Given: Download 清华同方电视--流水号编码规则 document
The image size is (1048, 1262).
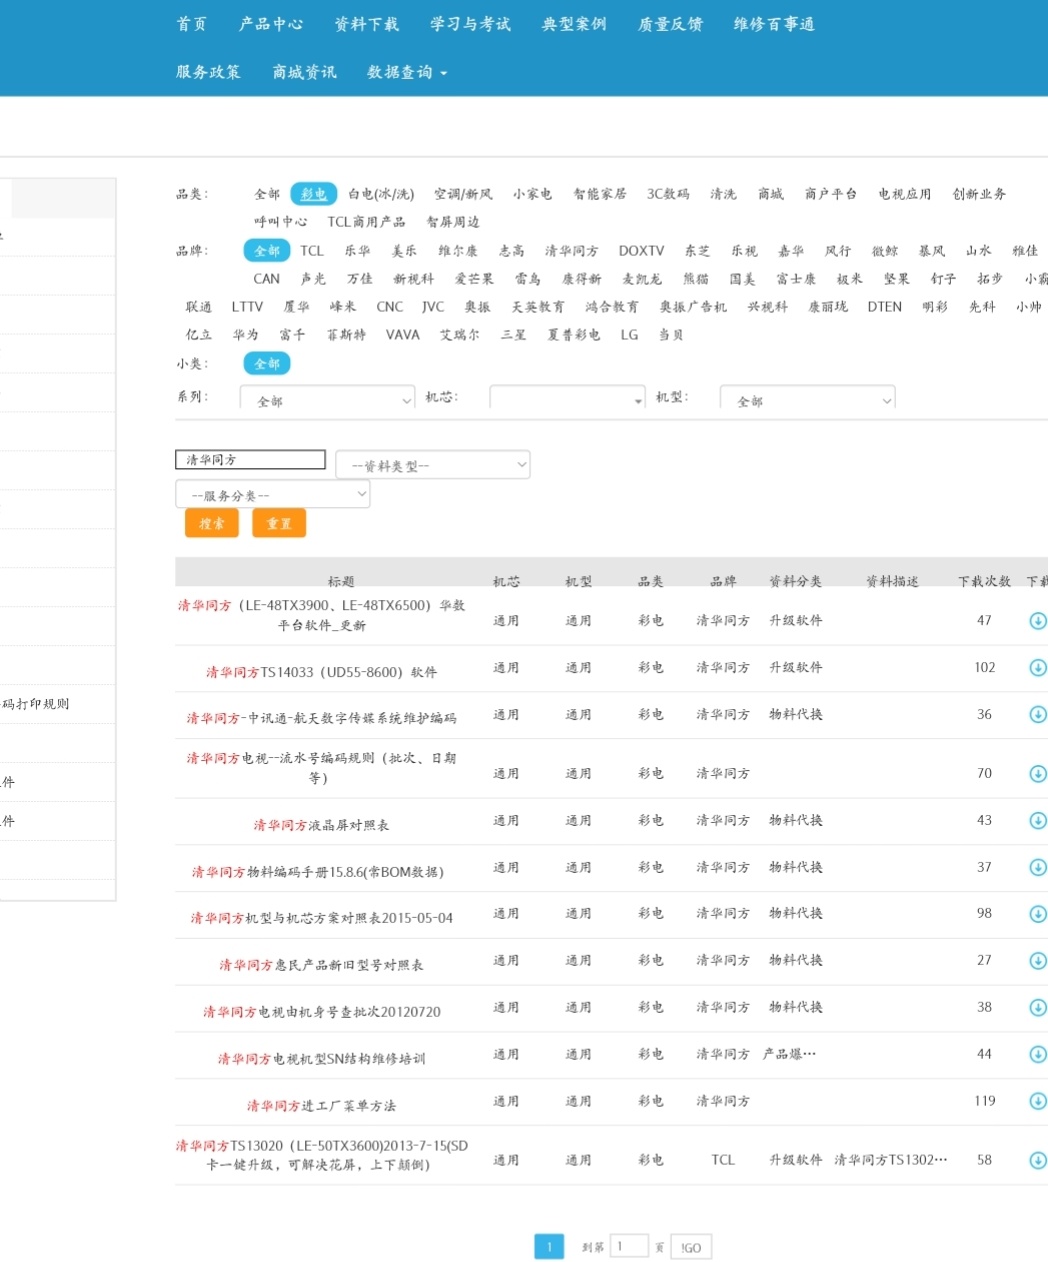Looking at the screenshot, I should 1038,774.
